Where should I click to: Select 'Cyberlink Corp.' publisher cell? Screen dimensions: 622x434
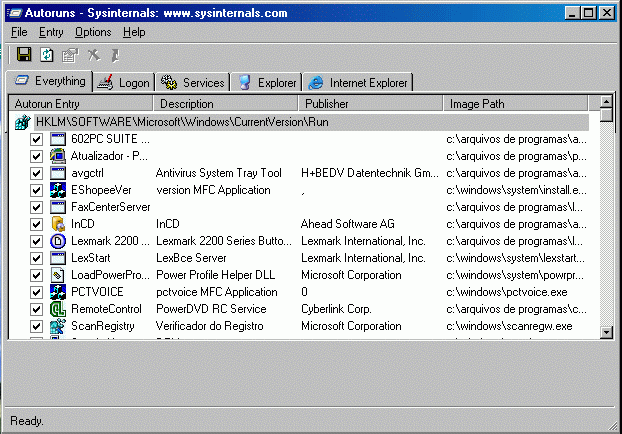click(336, 309)
